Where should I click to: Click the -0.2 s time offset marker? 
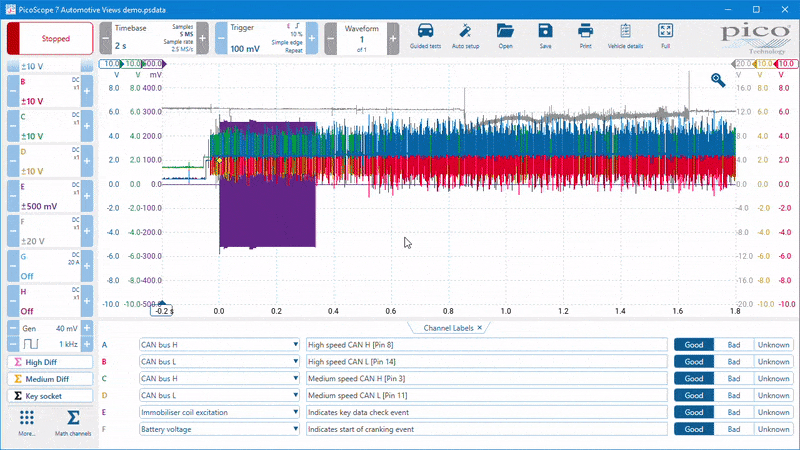163,311
